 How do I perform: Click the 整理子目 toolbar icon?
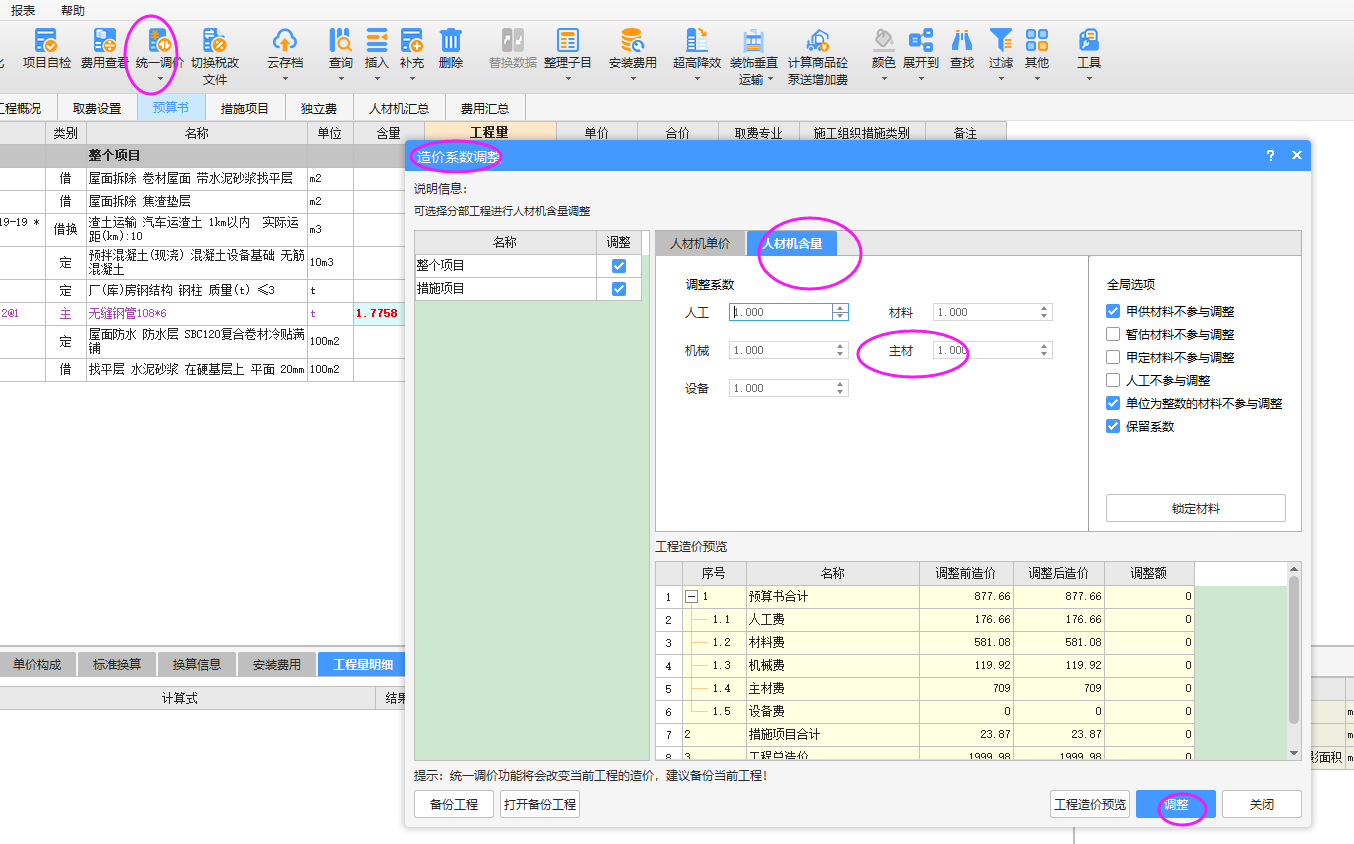(568, 40)
